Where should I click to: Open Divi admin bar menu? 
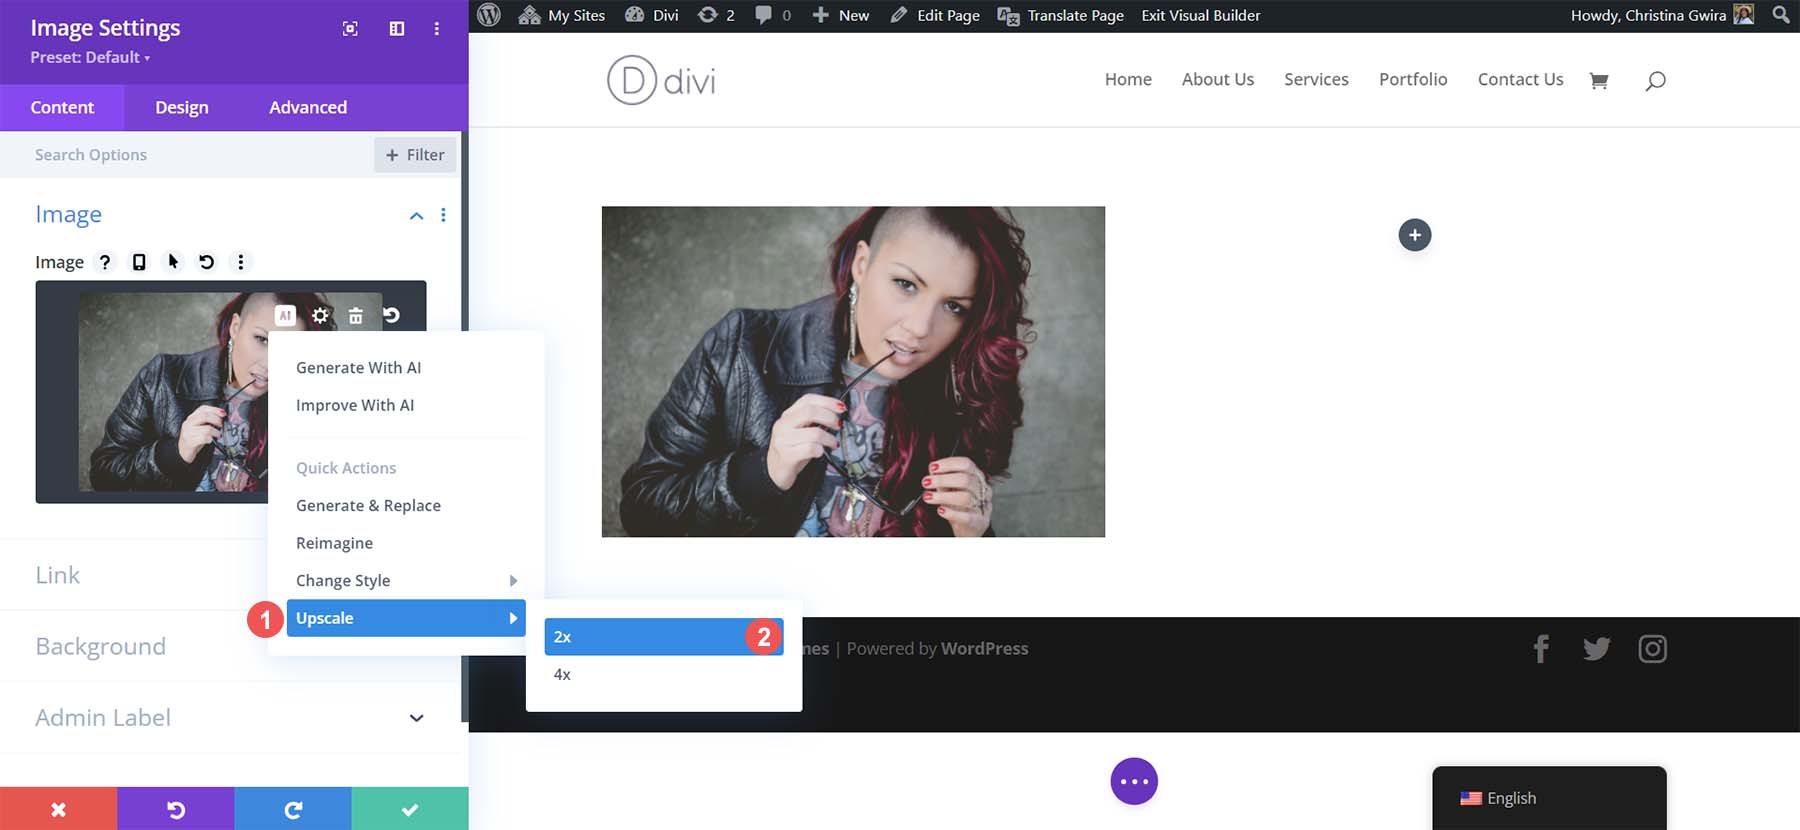tap(651, 15)
